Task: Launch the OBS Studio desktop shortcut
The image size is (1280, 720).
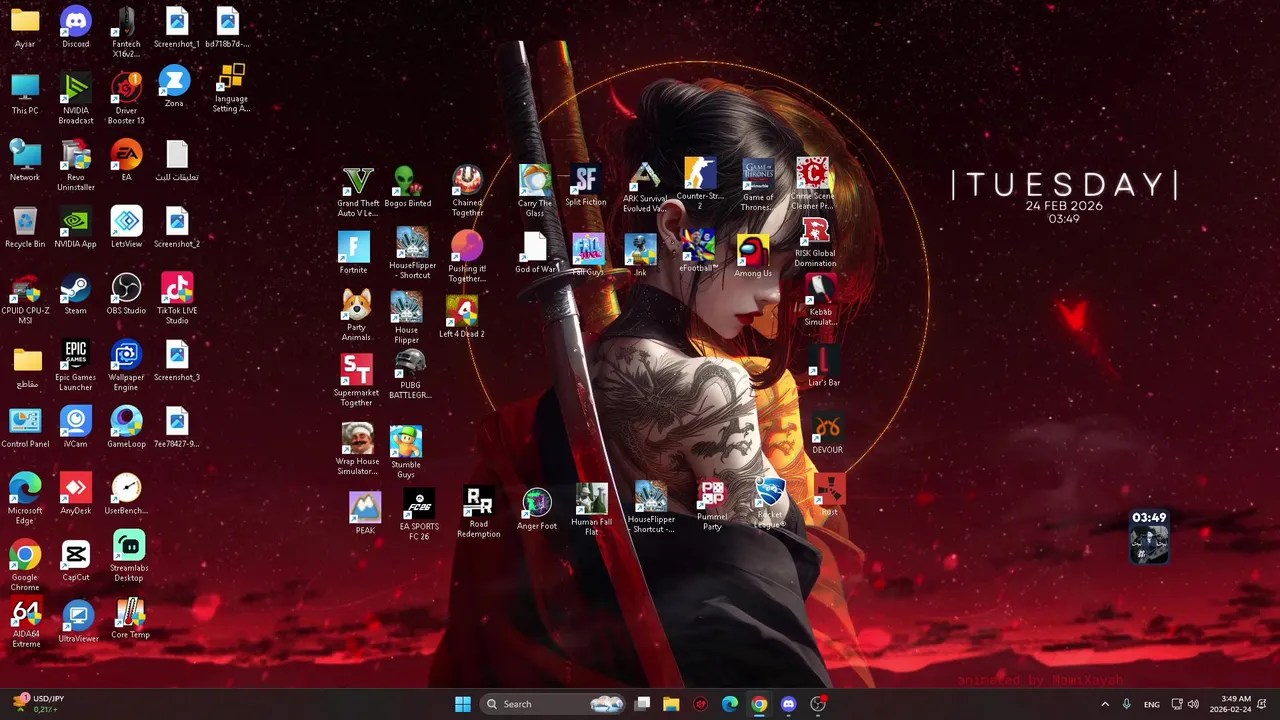Action: (126, 294)
